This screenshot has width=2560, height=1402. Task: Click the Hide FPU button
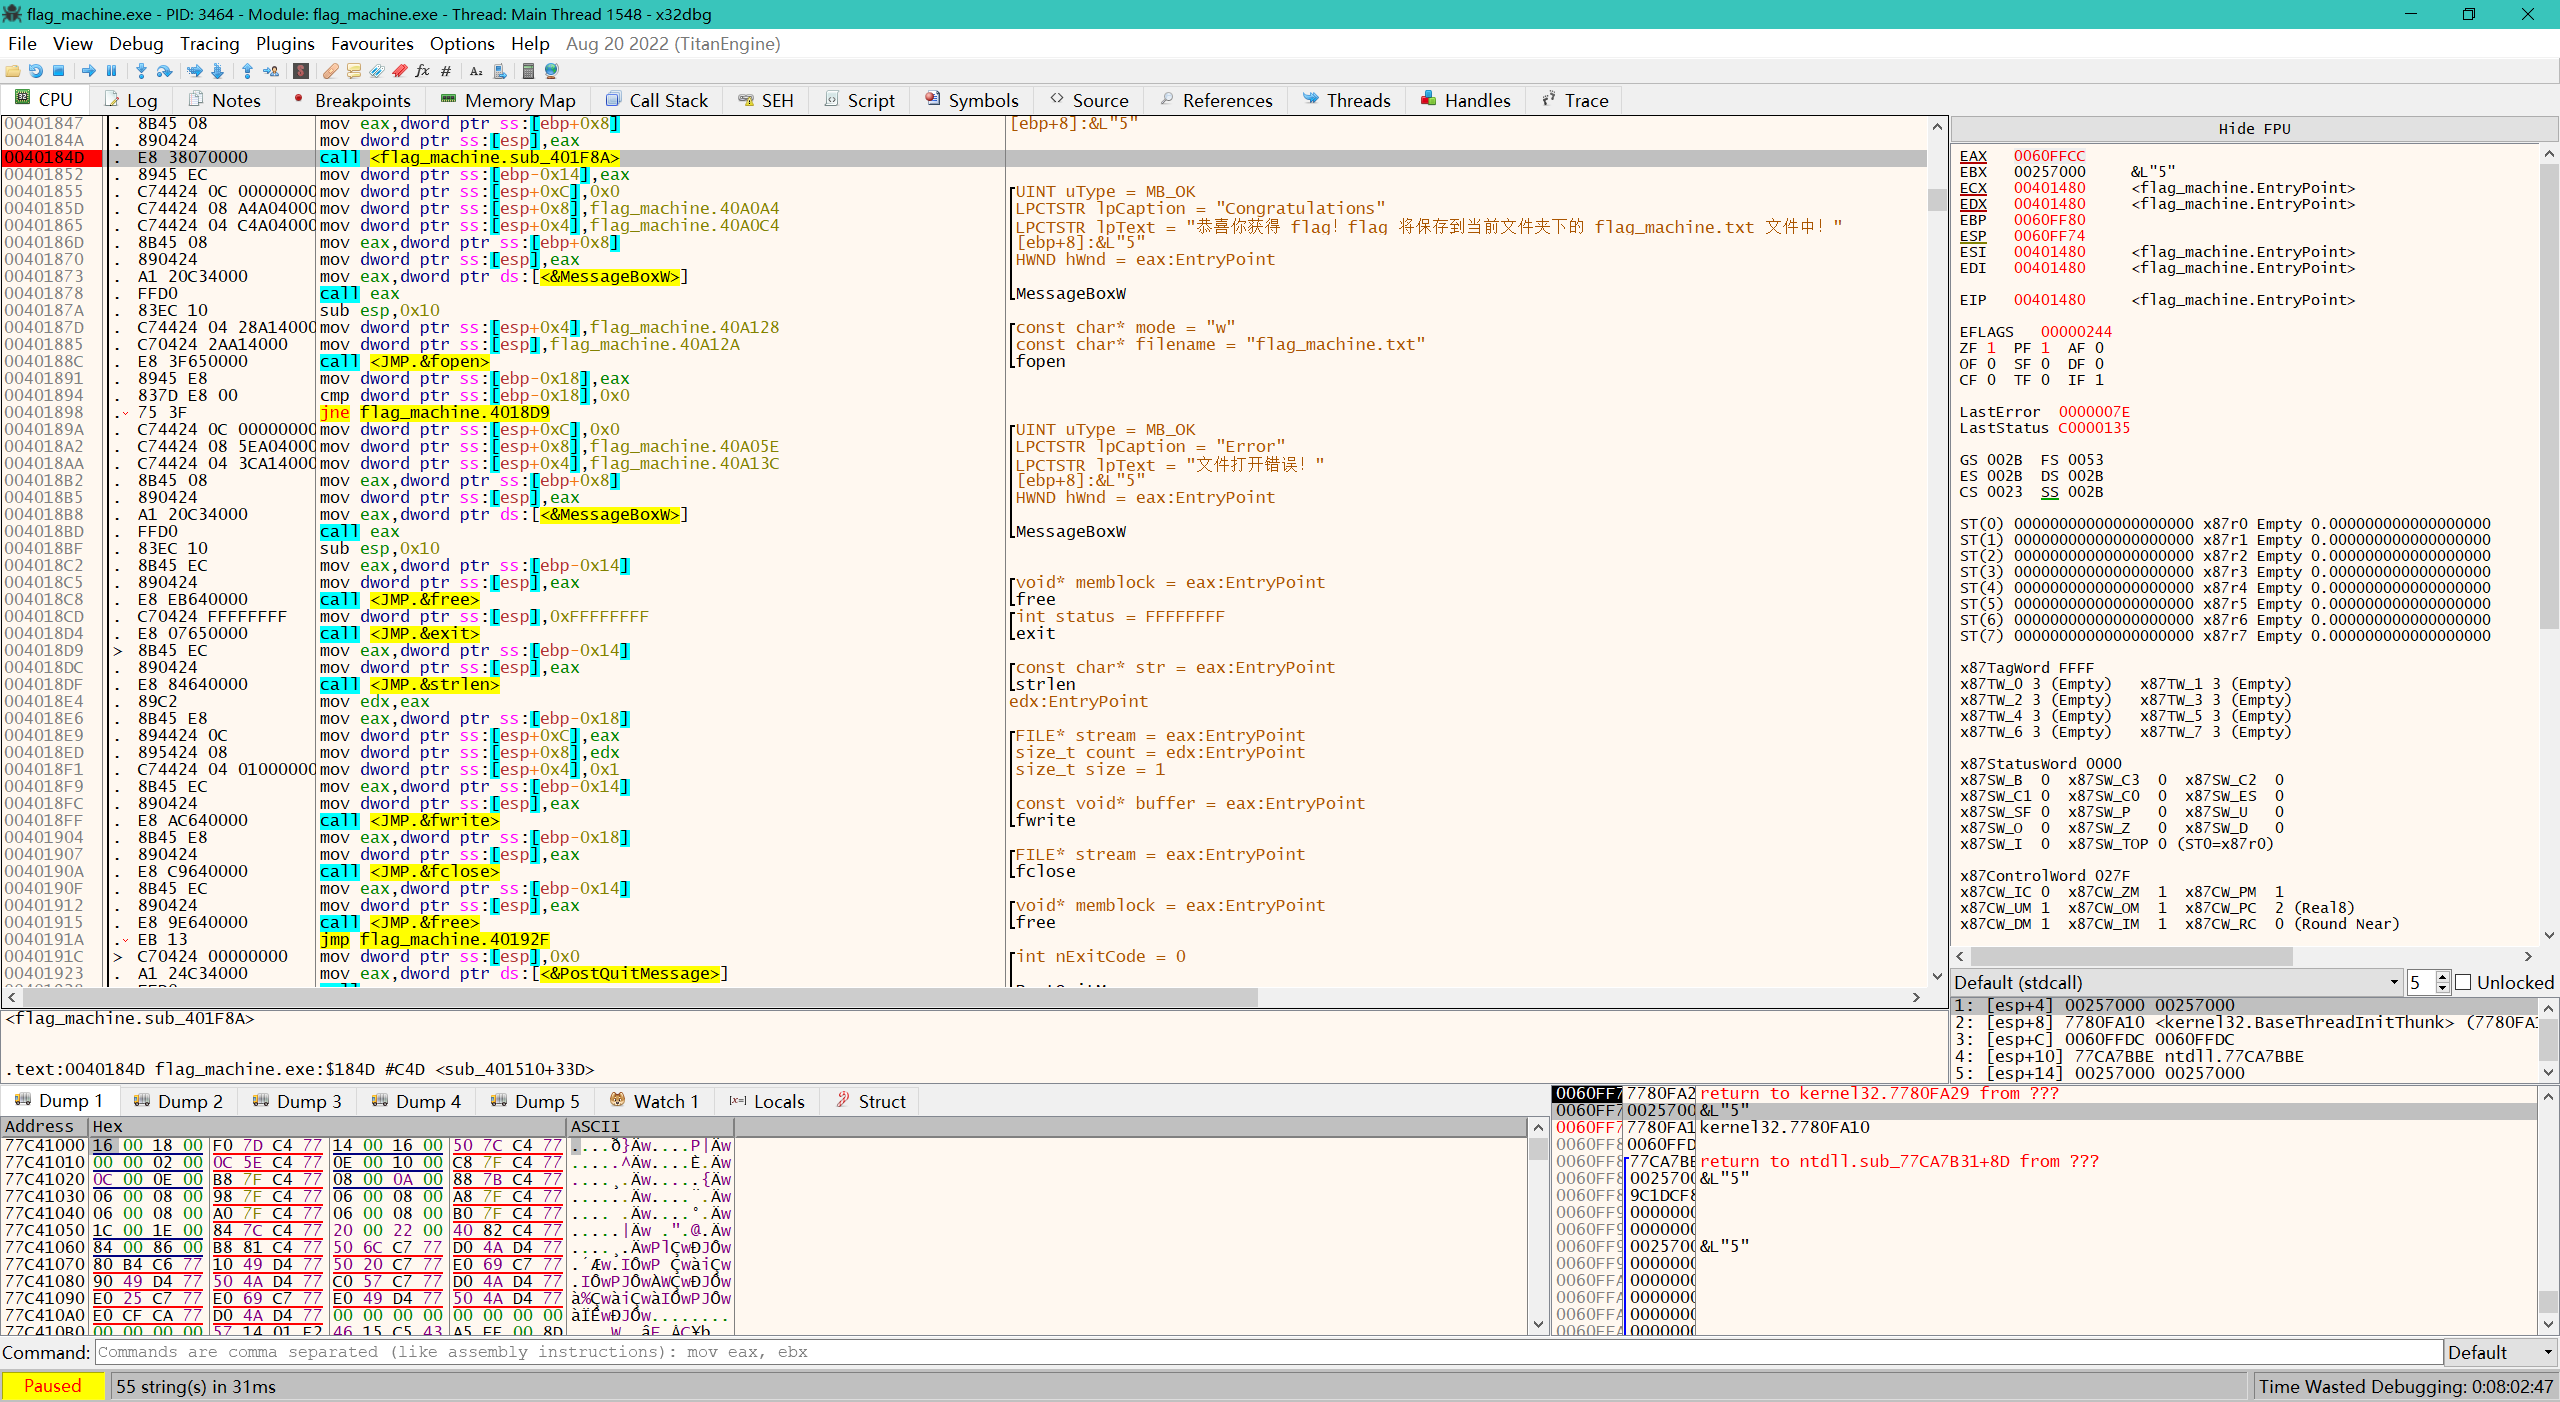pos(2254,129)
